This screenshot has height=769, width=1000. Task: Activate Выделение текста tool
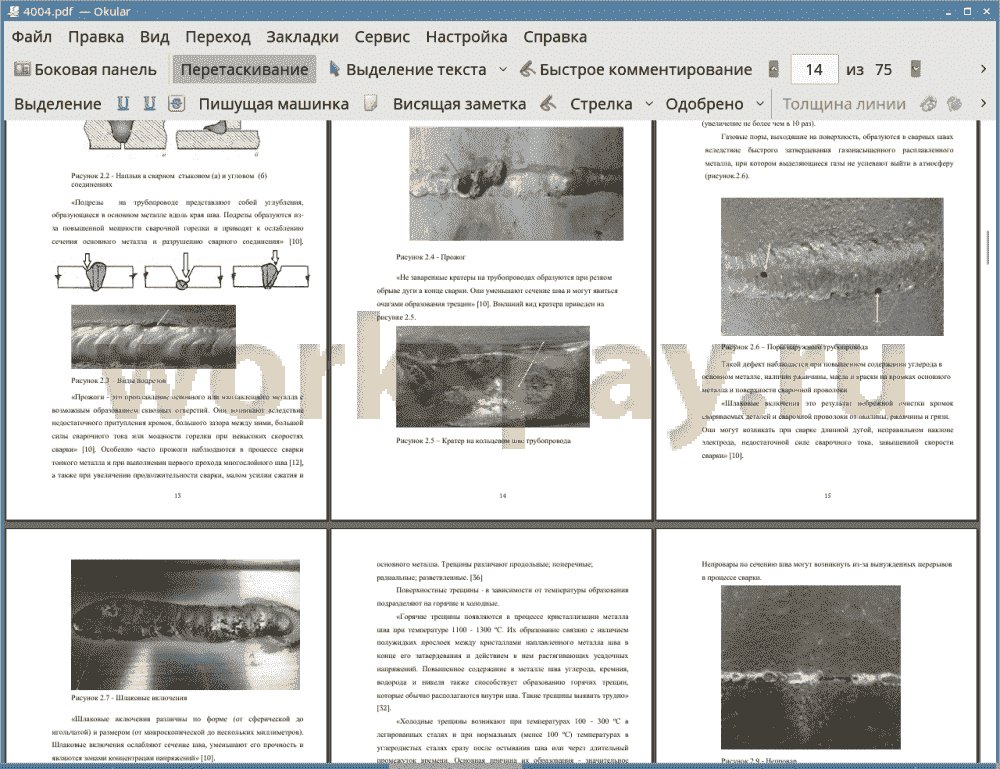pos(407,70)
